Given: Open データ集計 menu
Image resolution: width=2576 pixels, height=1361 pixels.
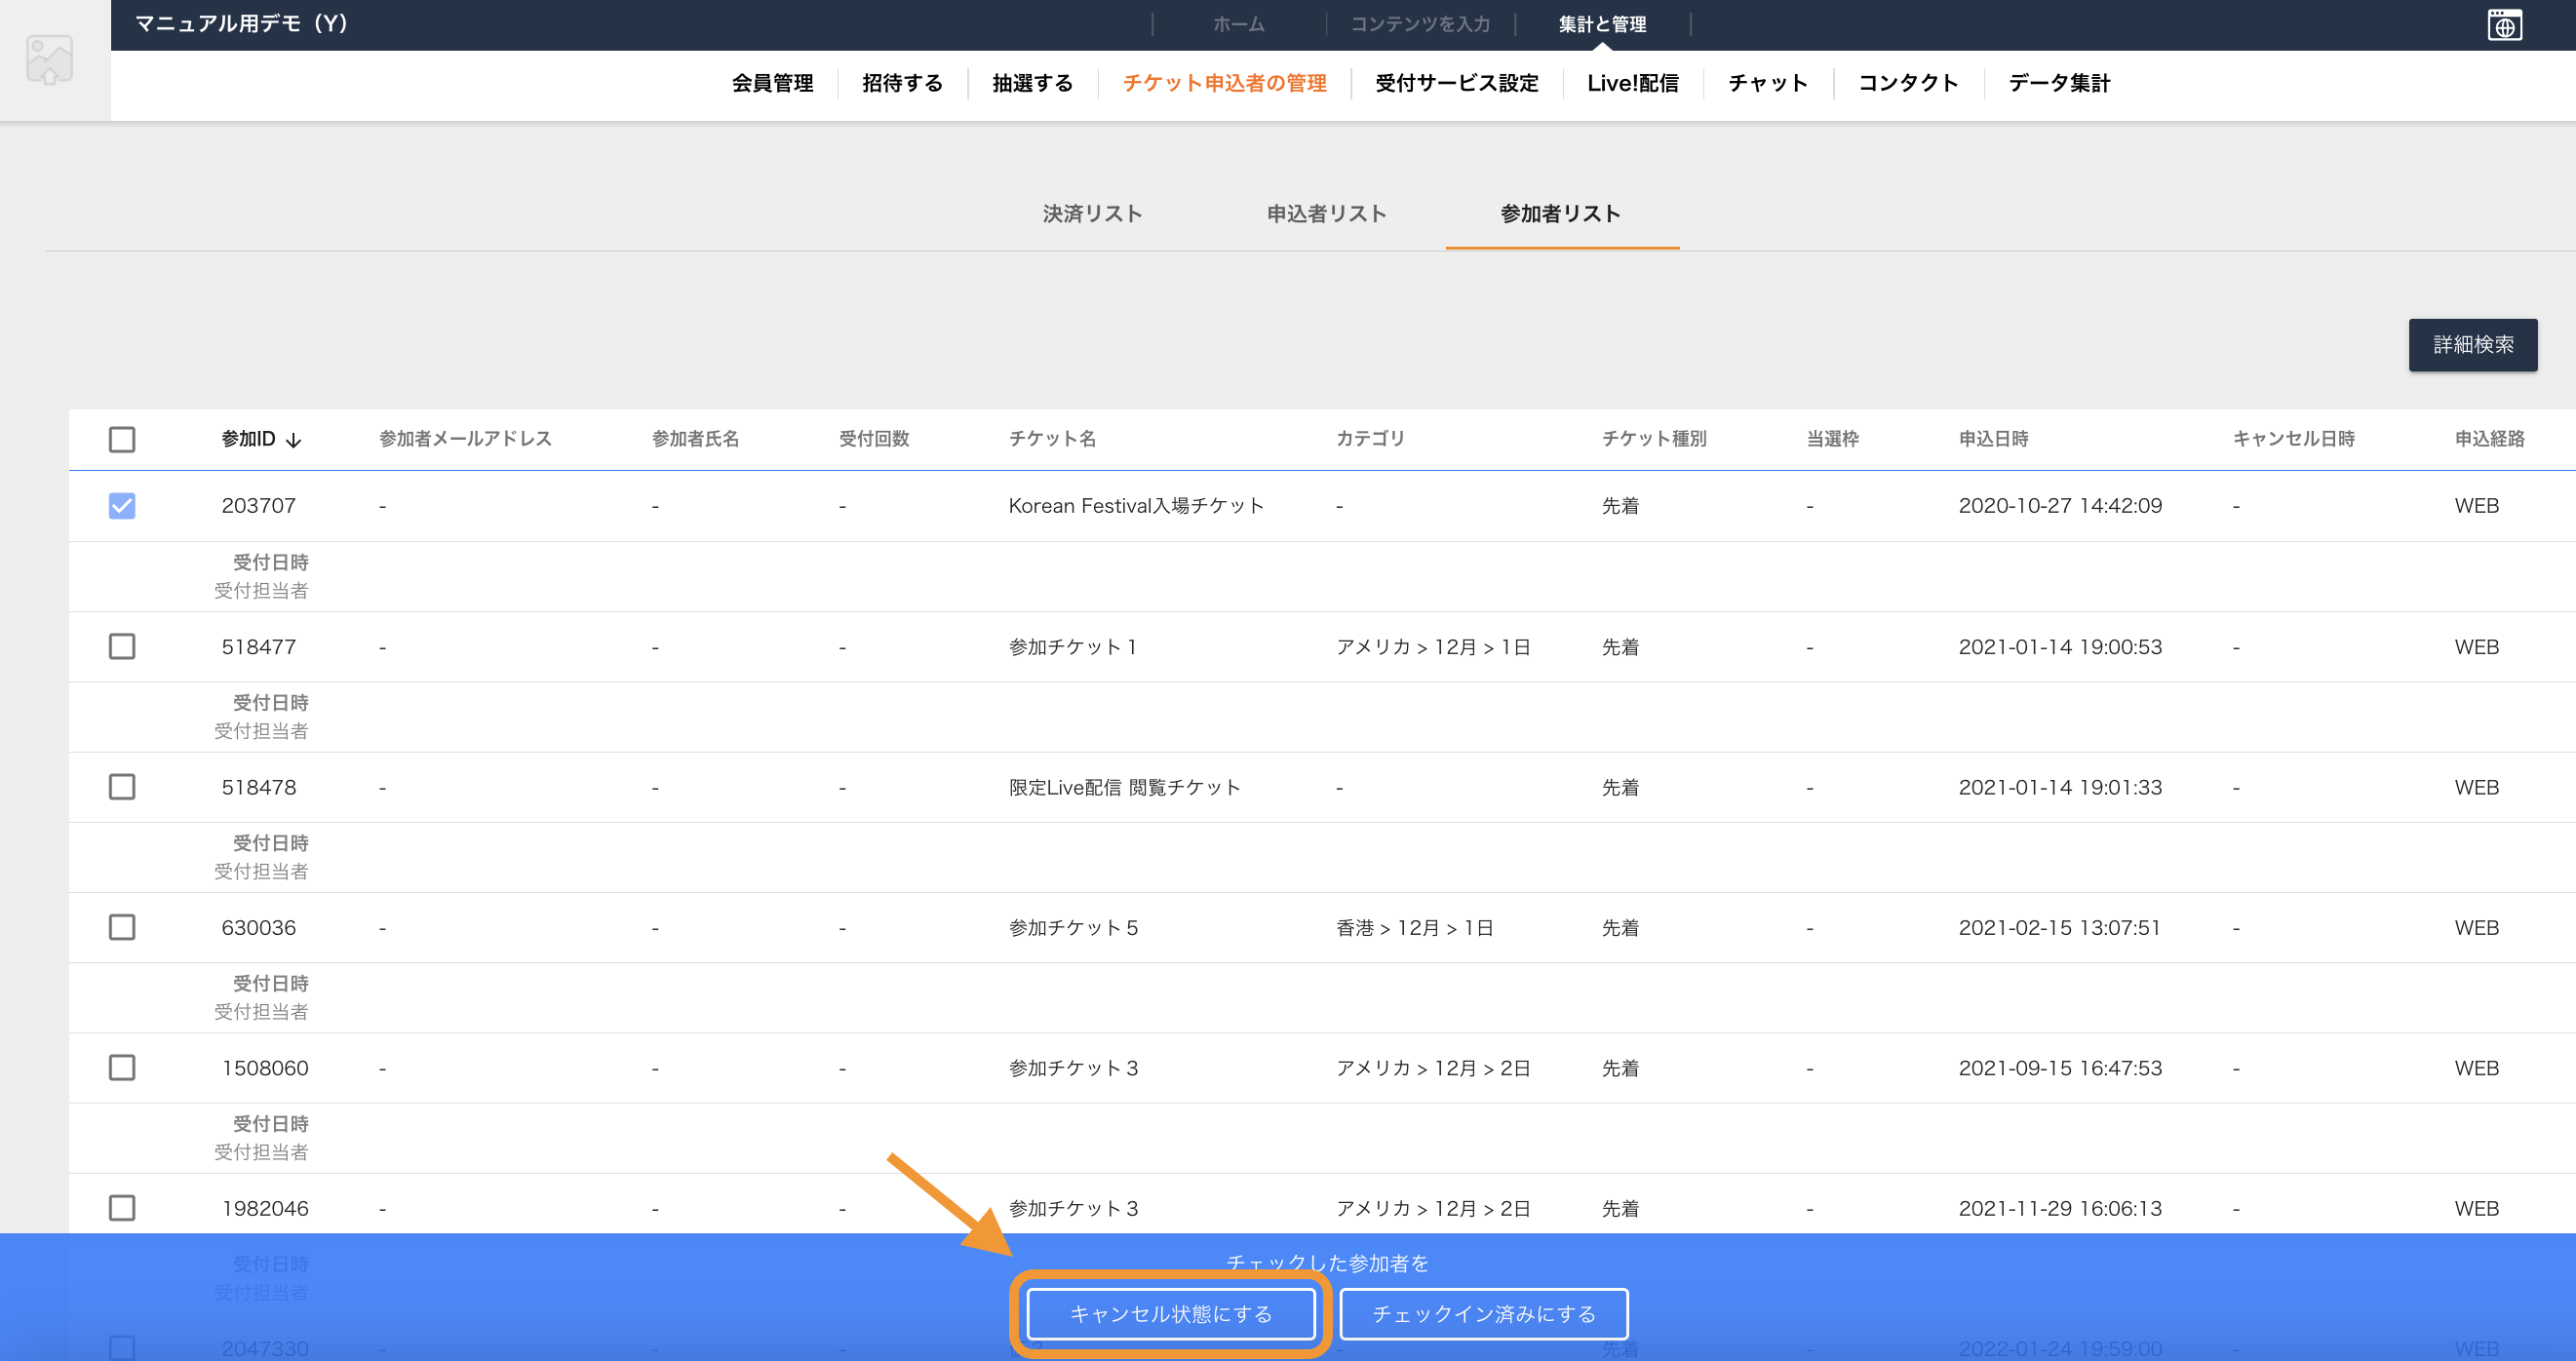Looking at the screenshot, I should [2058, 83].
